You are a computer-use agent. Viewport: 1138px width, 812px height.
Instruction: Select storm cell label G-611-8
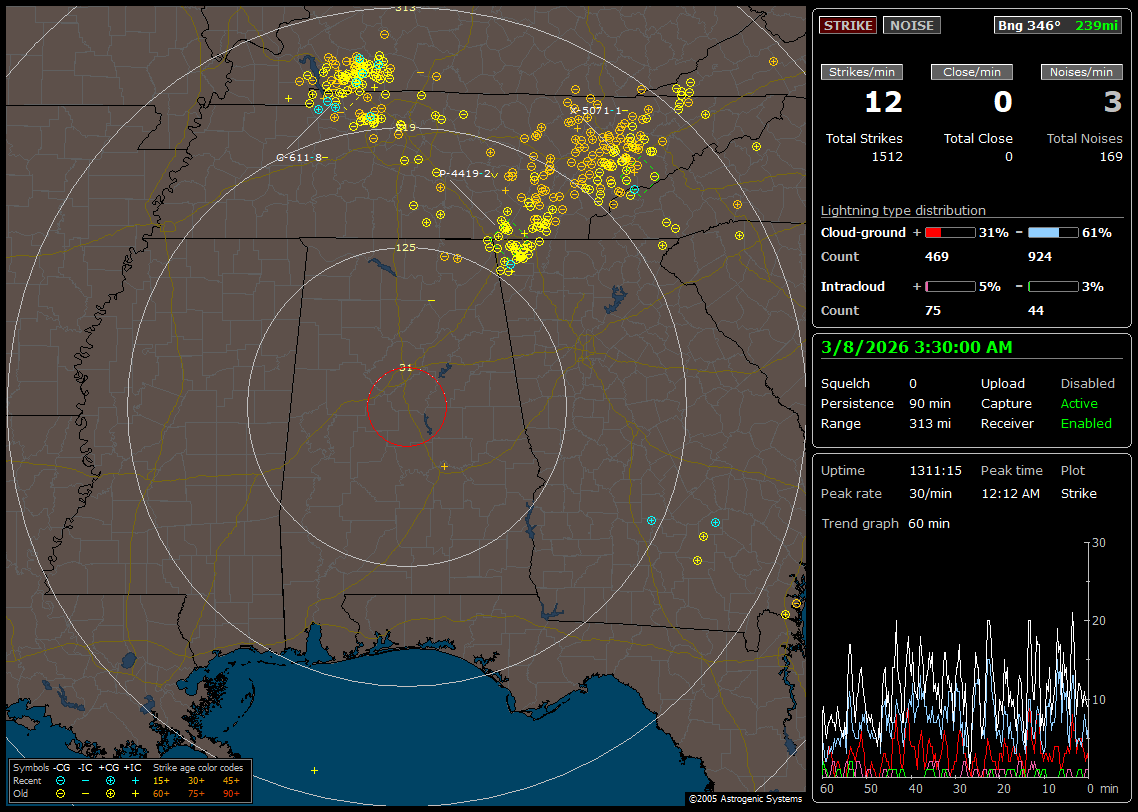pyautogui.click(x=301, y=157)
